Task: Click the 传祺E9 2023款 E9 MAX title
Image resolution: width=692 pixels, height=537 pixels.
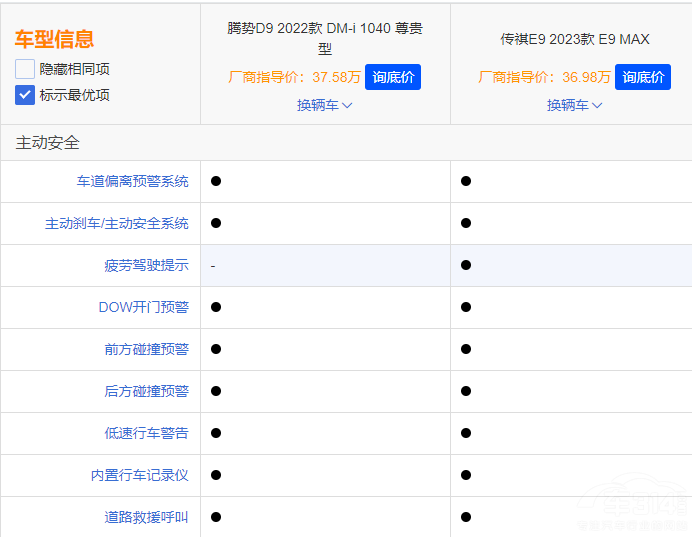Action: [x=575, y=39]
